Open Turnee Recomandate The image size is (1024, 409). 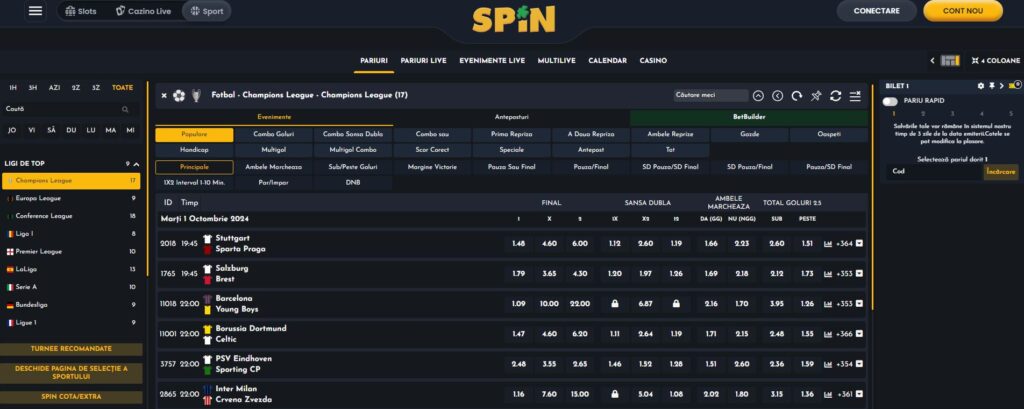point(71,349)
